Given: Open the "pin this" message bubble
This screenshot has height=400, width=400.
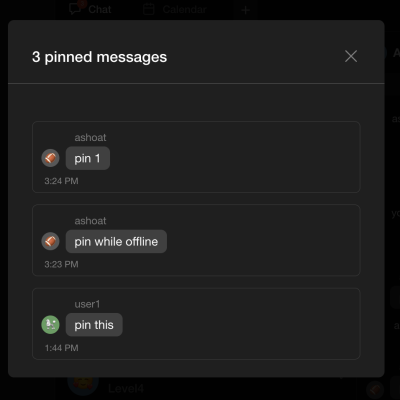Looking at the screenshot, I should [94, 325].
